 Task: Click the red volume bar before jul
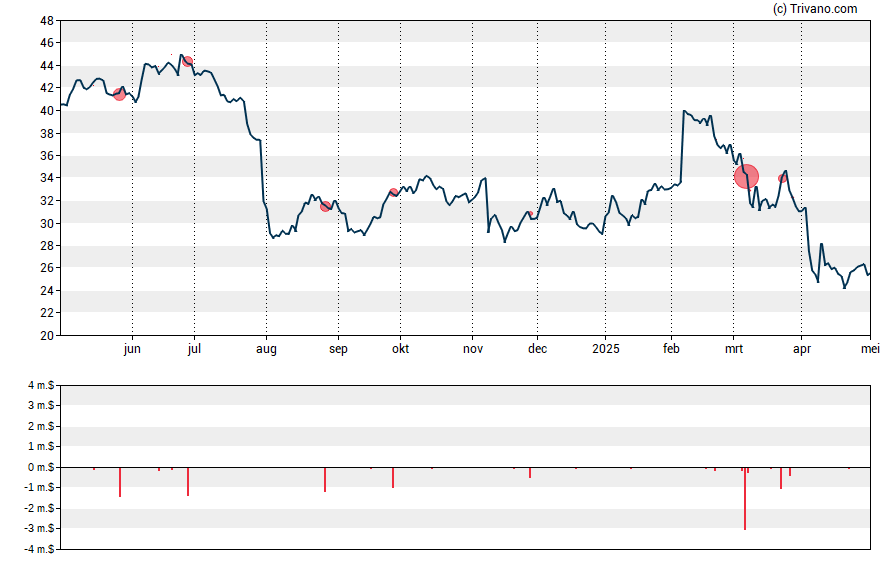click(x=188, y=481)
